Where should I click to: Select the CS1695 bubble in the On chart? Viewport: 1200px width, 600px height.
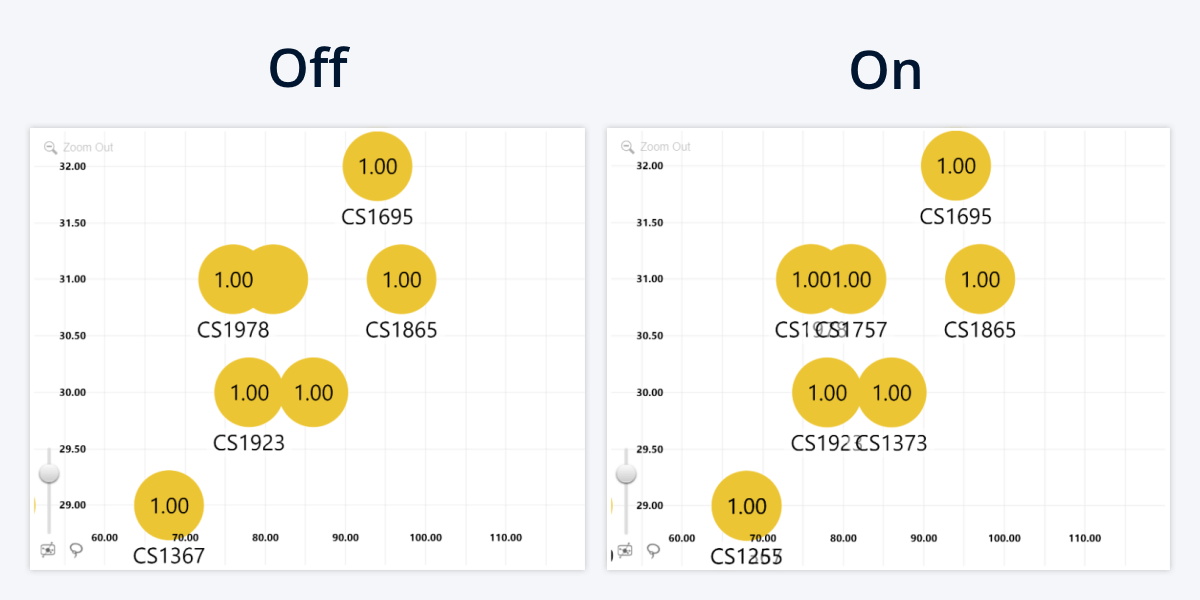(956, 166)
